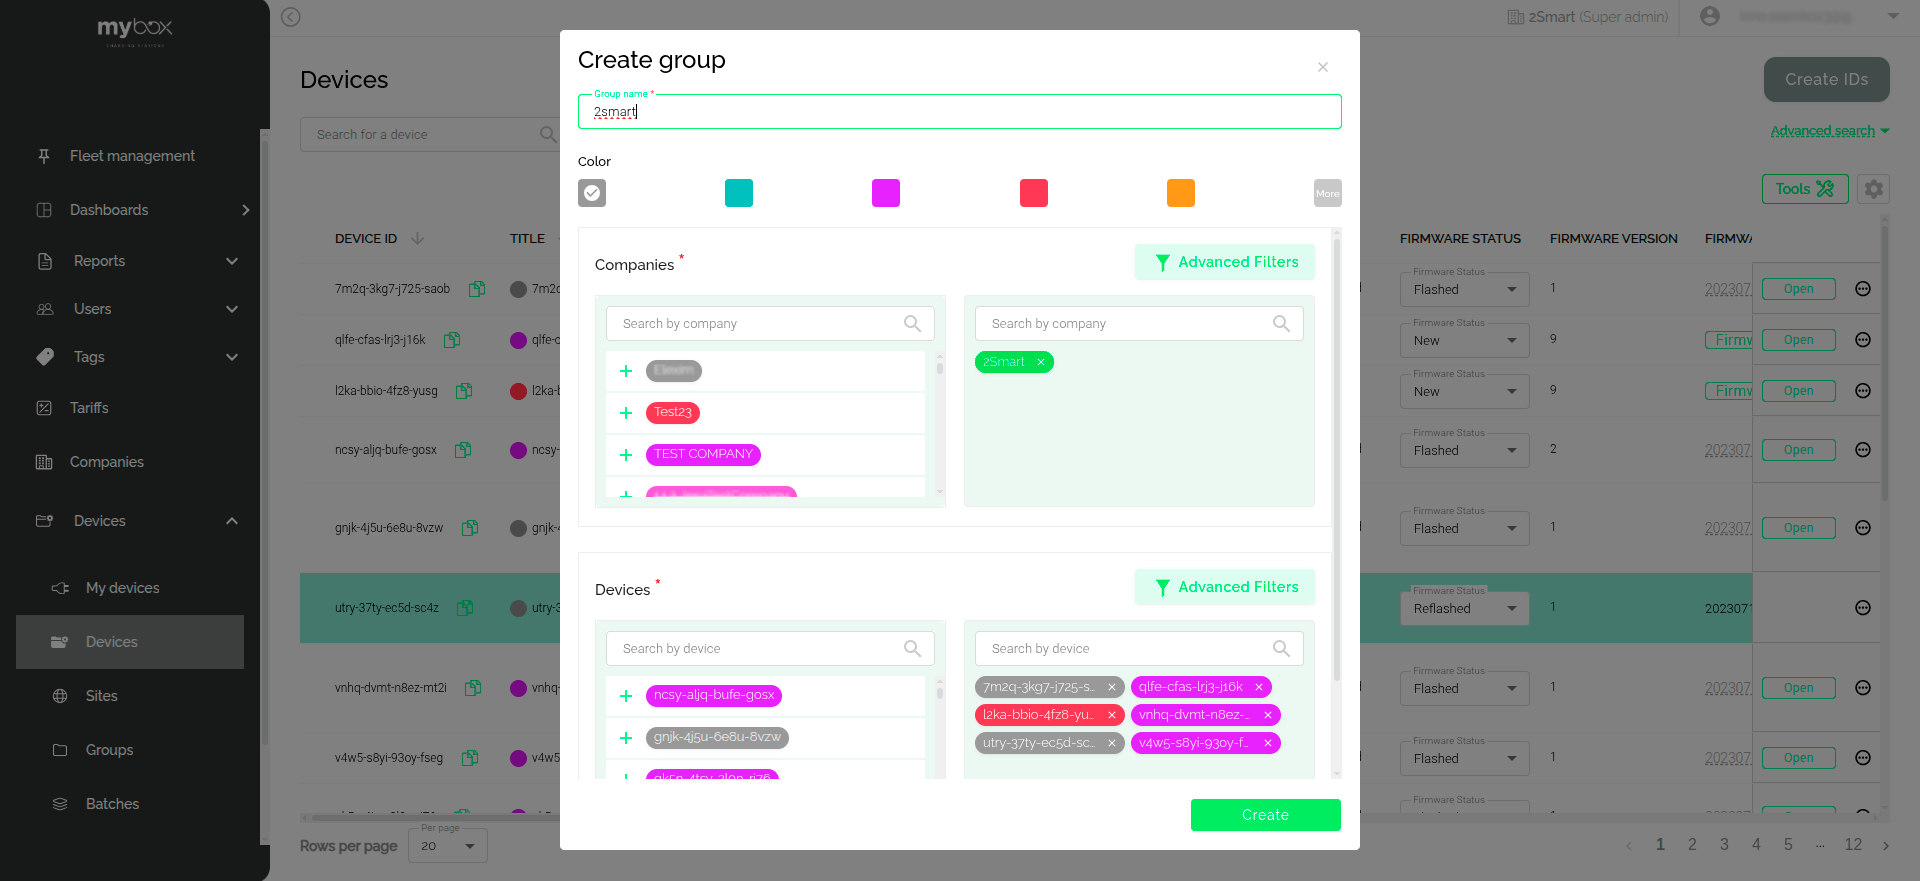The width and height of the screenshot is (1920, 881).
Task: Open Groups in the sidebar
Action: click(x=109, y=750)
